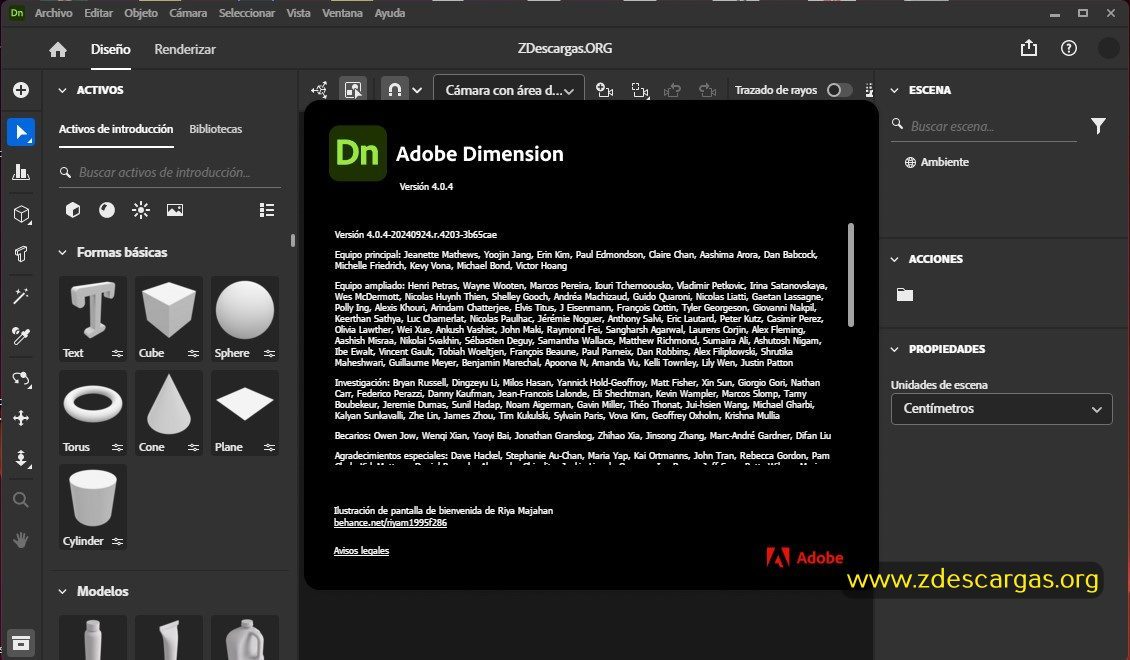Click the Buscar activos de introducción field
1130x660 pixels.
click(170, 172)
